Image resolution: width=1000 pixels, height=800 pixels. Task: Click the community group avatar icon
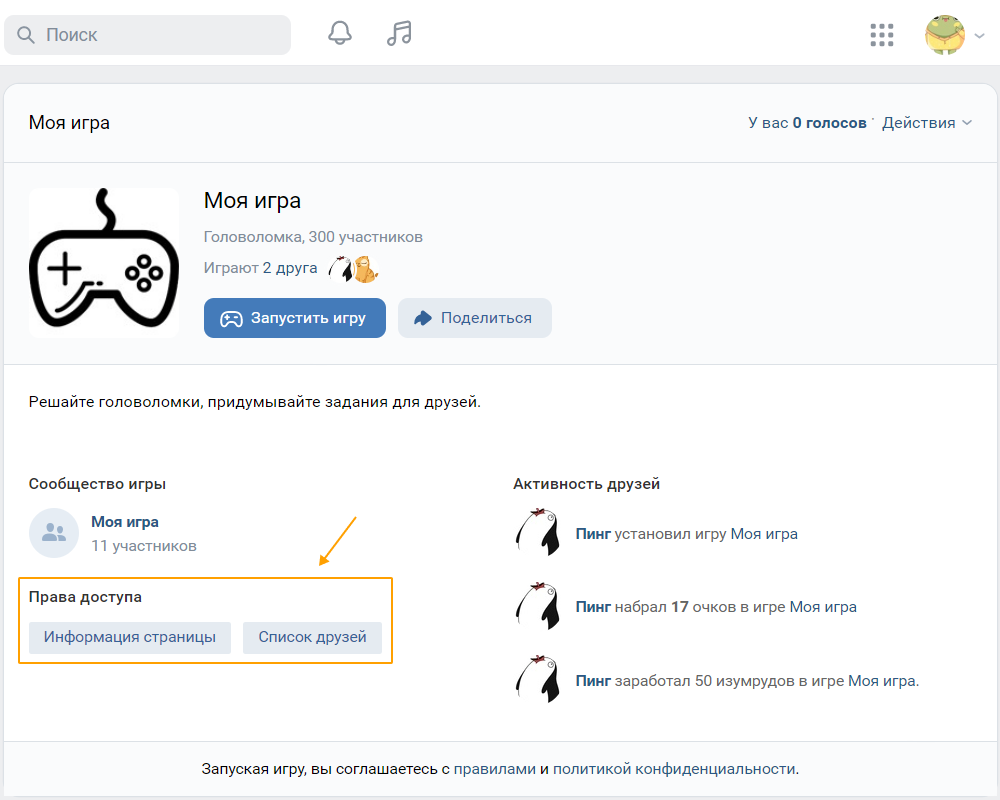tap(54, 533)
